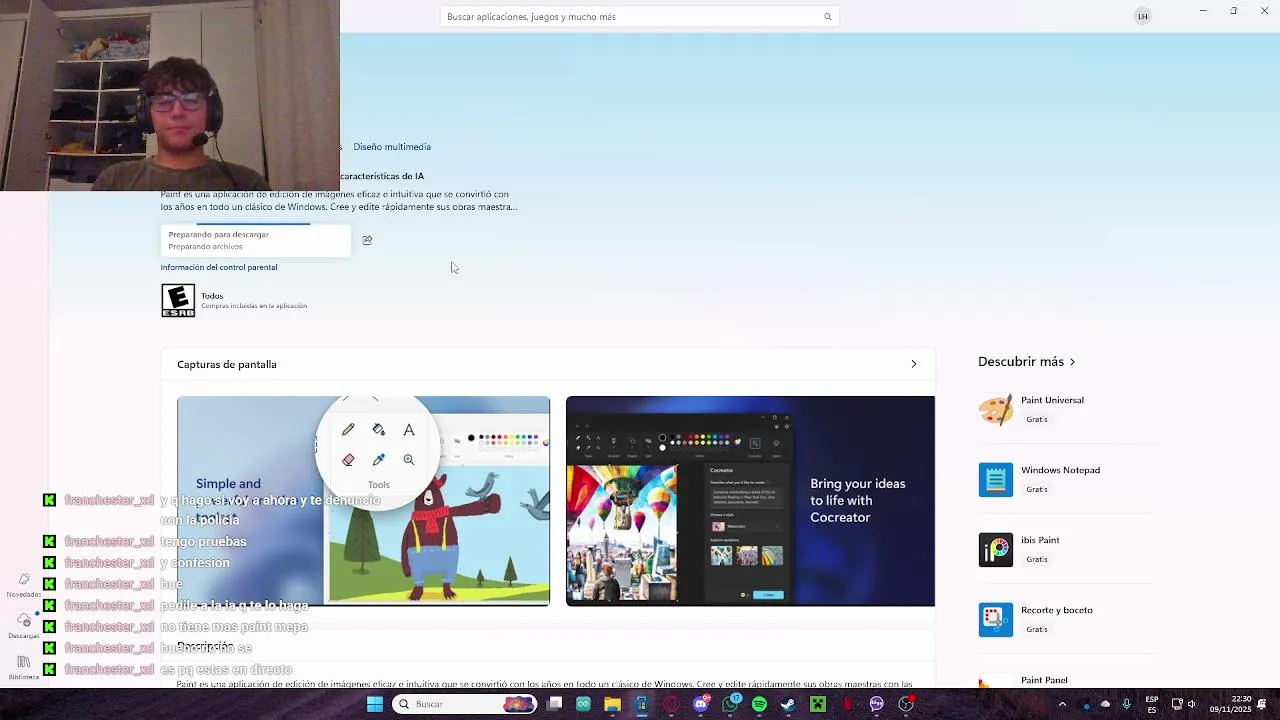Click the Diseño multimedia category link

coord(392,147)
